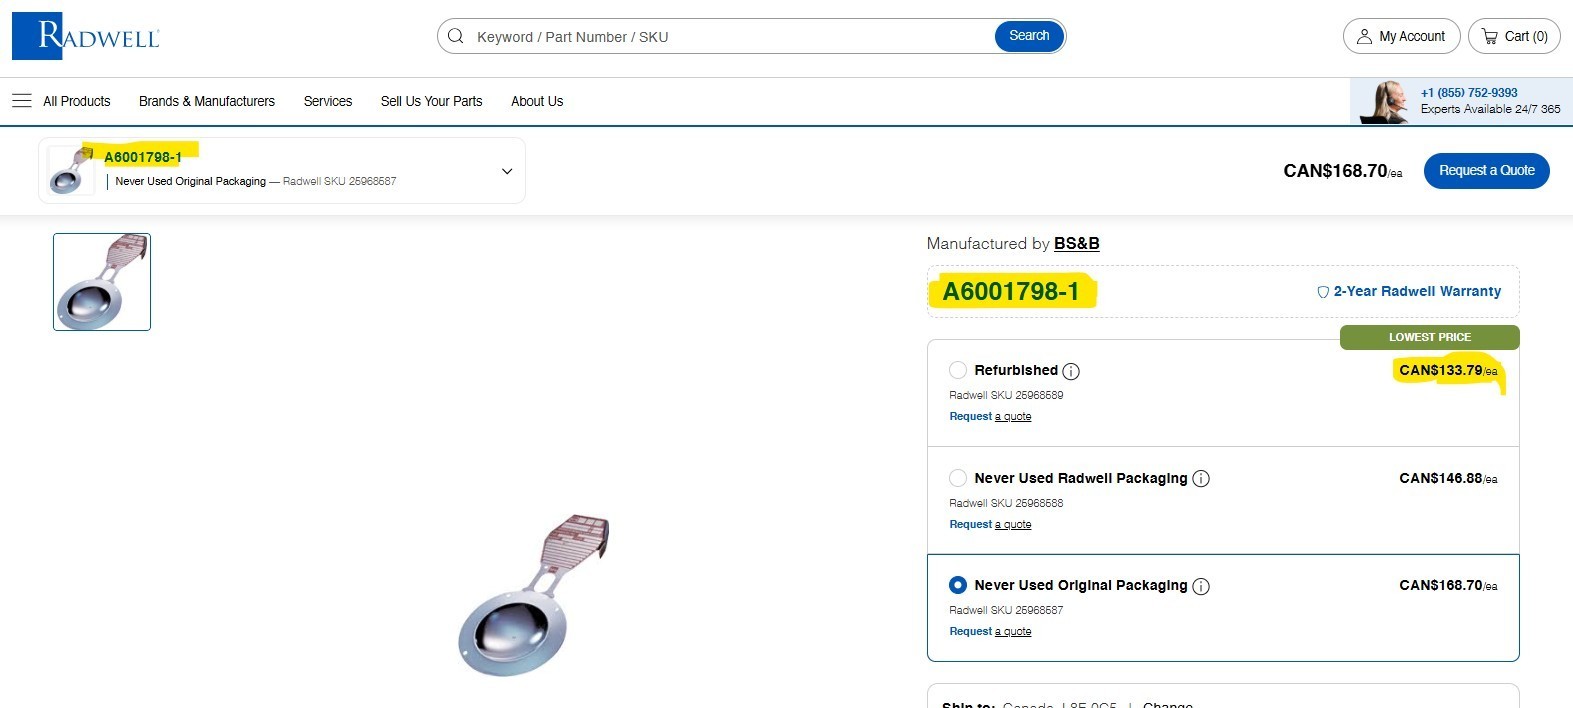Viewport: 1573px width, 708px height.
Task: Open Sell Us Your Parts menu
Action: click(432, 101)
